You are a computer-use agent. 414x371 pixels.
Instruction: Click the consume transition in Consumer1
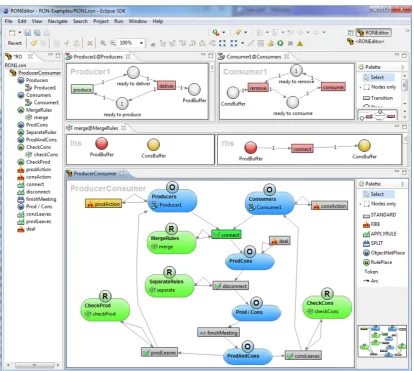click(x=333, y=87)
